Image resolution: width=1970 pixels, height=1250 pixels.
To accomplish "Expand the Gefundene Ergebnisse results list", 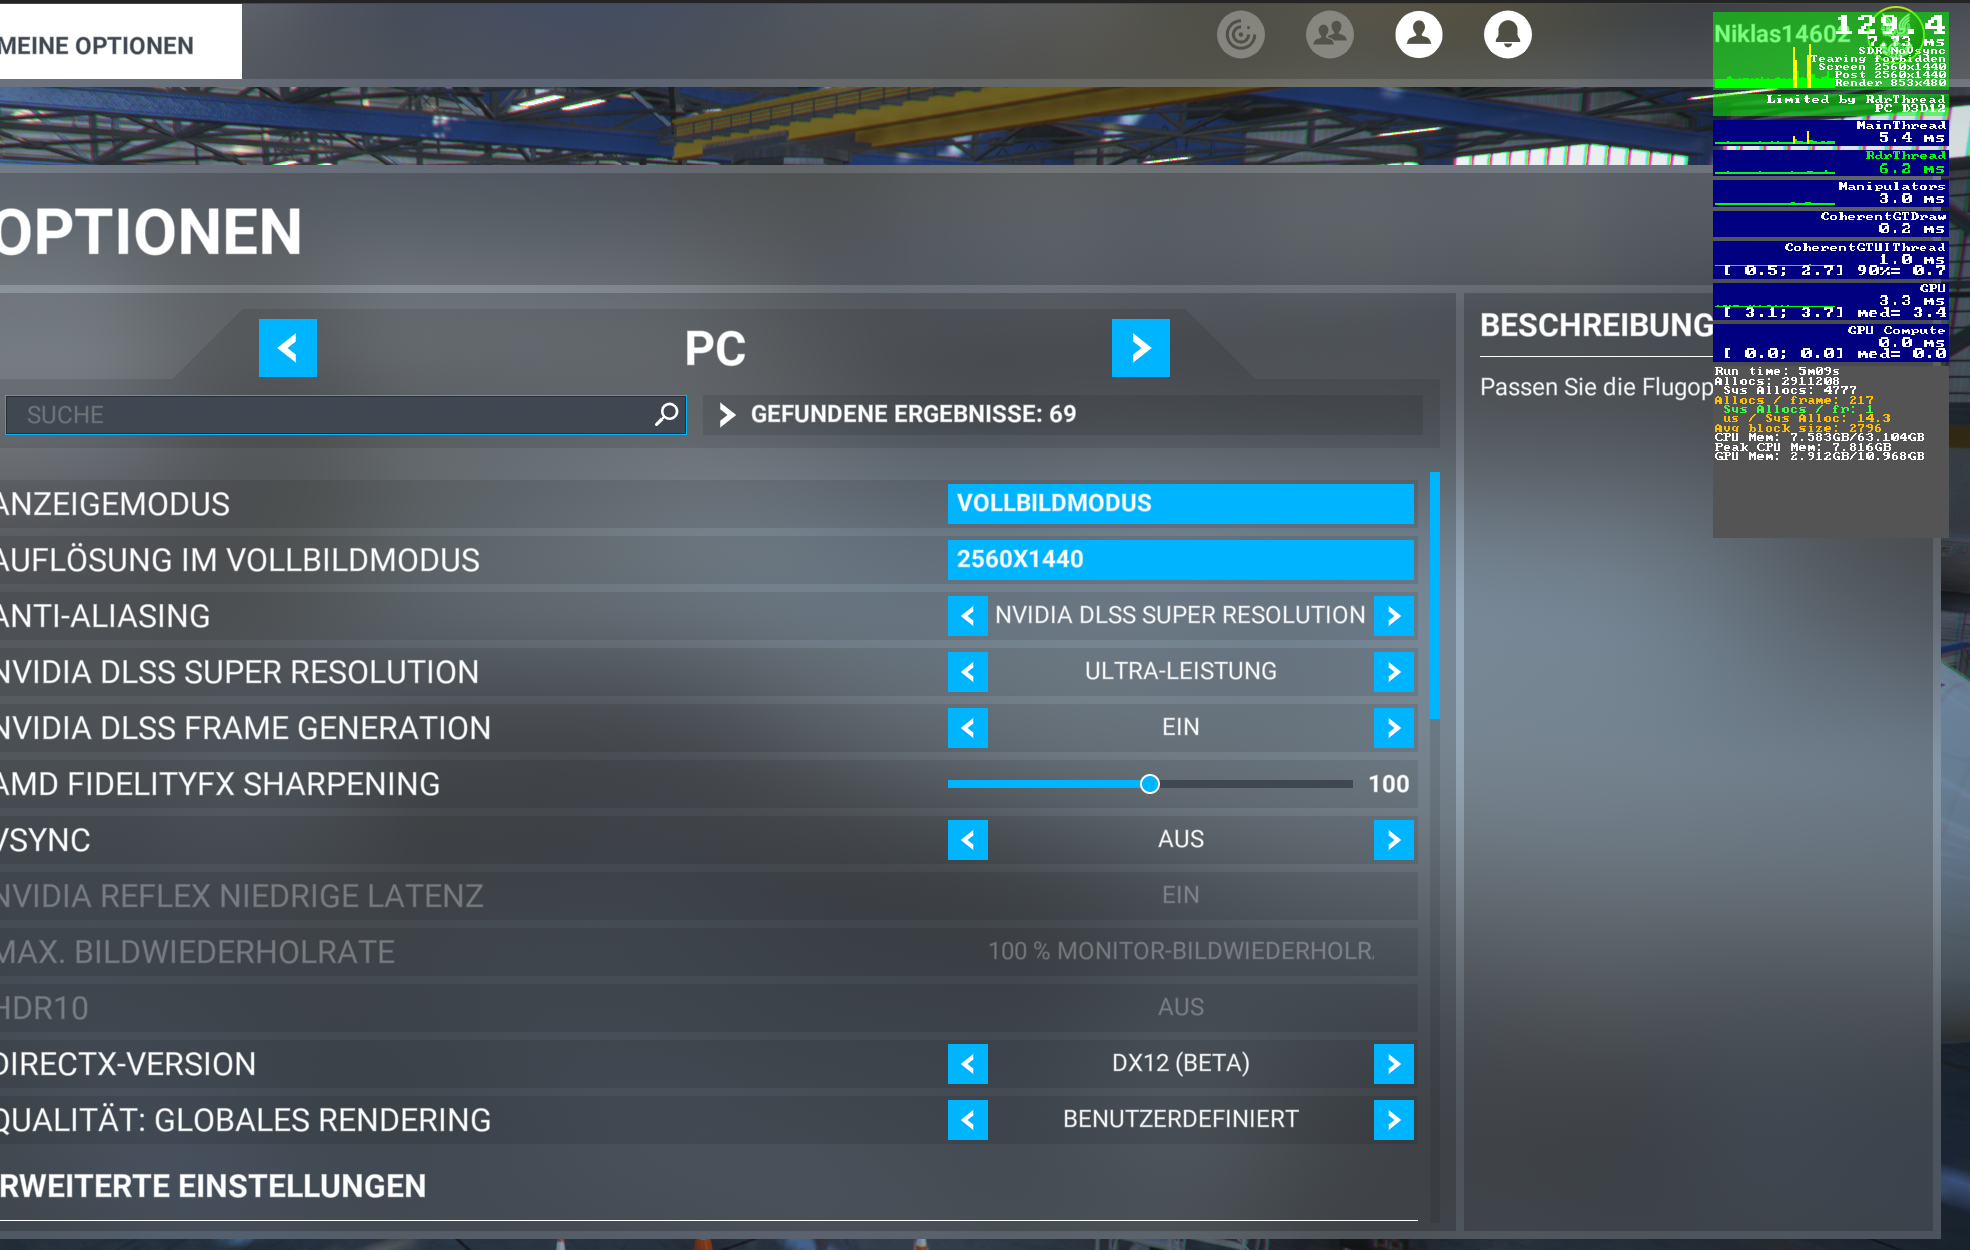I will pos(727,414).
